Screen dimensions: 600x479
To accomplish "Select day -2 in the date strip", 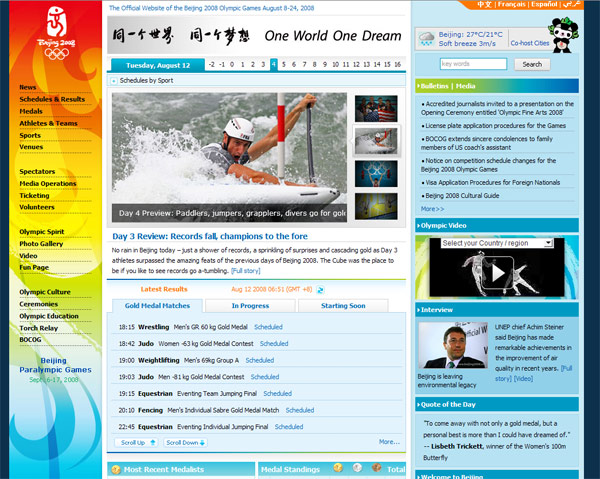I will pos(212,65).
